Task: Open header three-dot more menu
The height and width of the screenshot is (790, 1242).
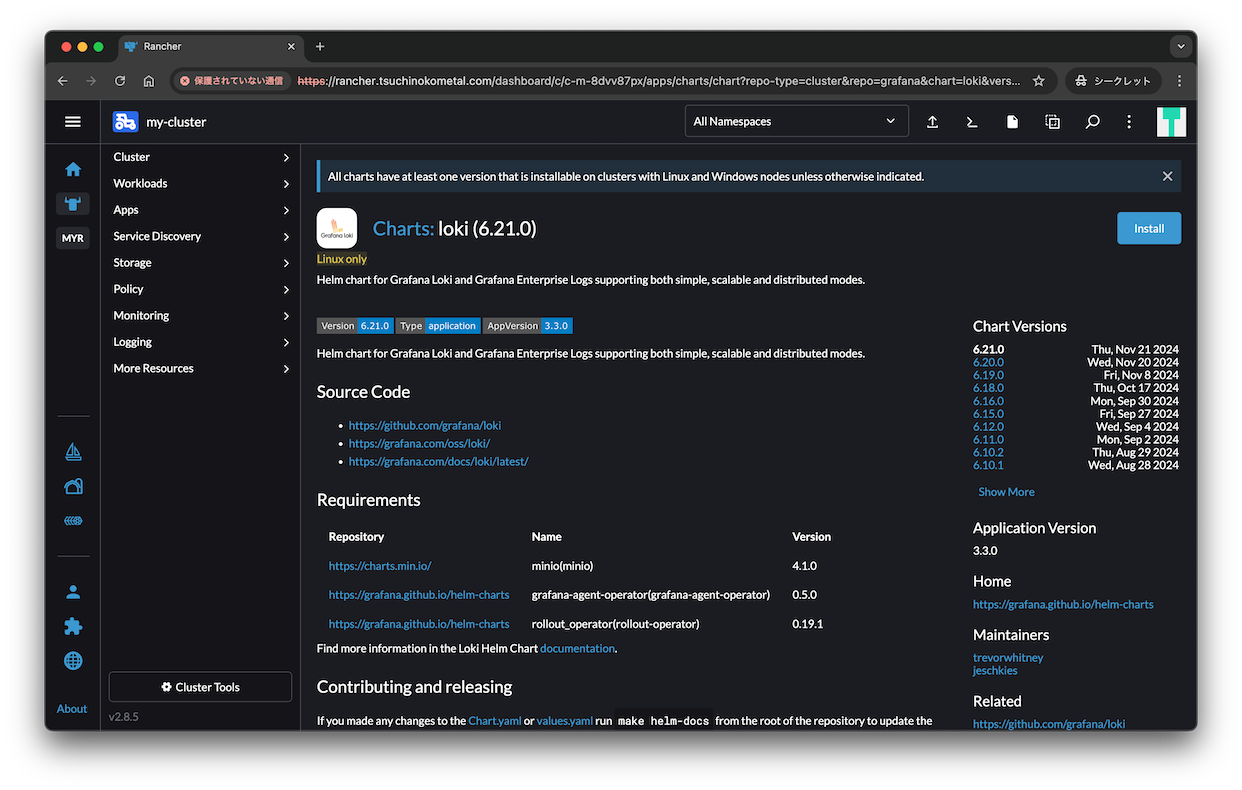Action: tap(1129, 122)
